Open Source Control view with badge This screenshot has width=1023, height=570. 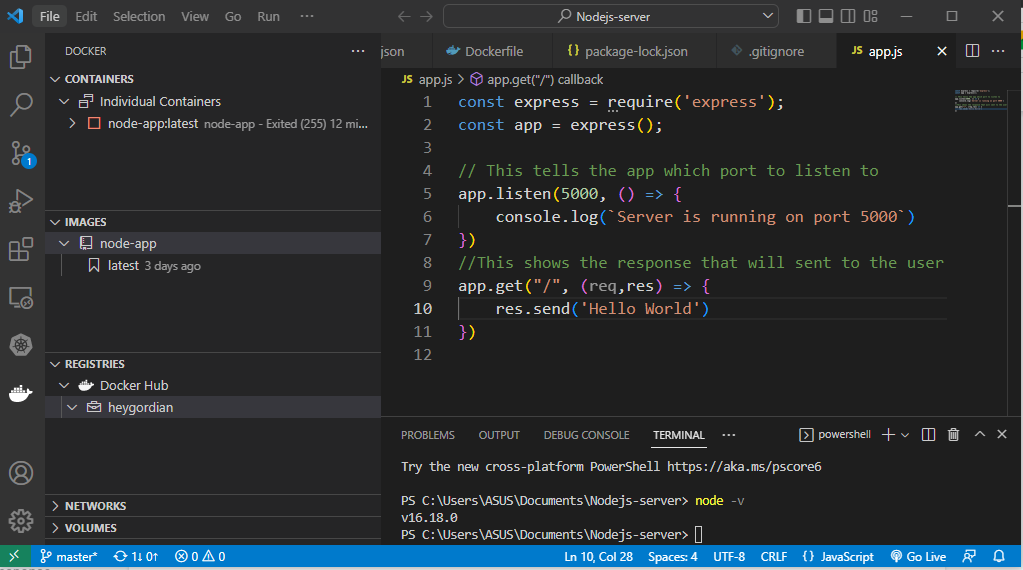[x=21, y=153]
